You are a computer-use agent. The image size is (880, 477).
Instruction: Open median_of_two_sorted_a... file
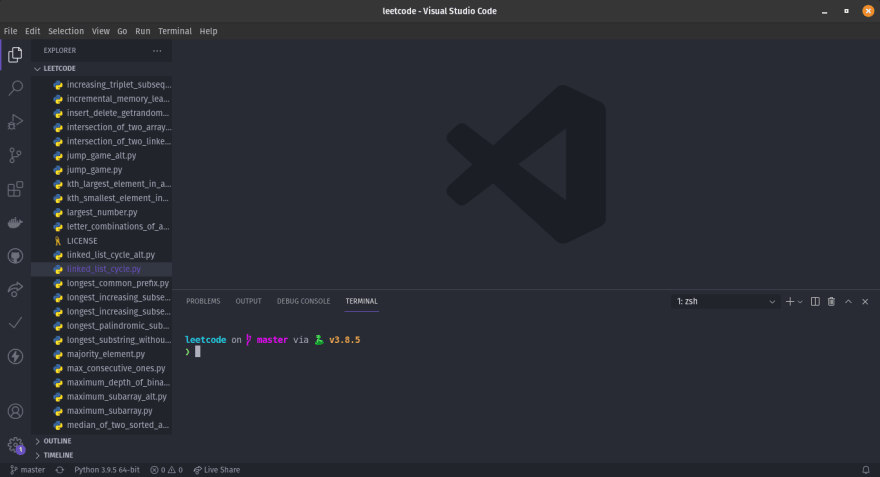[102, 425]
